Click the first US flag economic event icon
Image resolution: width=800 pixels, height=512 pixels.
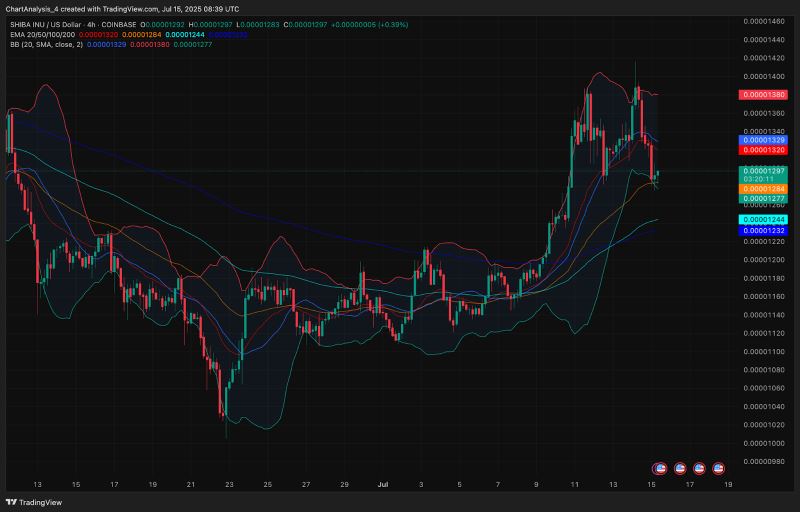[659, 467]
